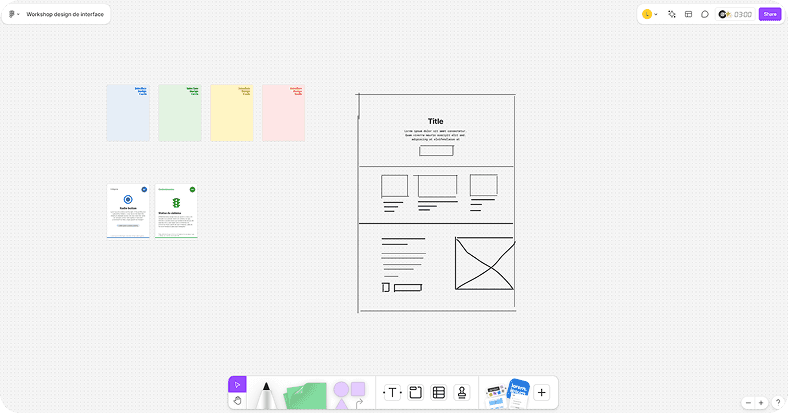Select the Section tool
The image size is (788, 413).
click(415, 393)
